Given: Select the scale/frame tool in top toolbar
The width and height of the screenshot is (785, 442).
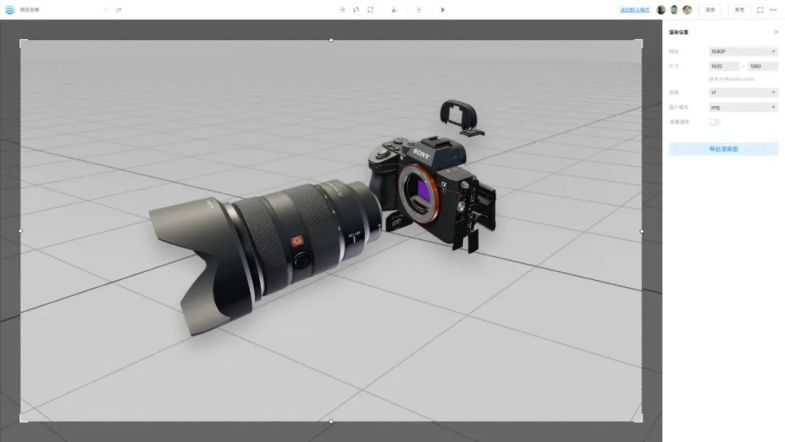Looking at the screenshot, I should click(x=370, y=10).
